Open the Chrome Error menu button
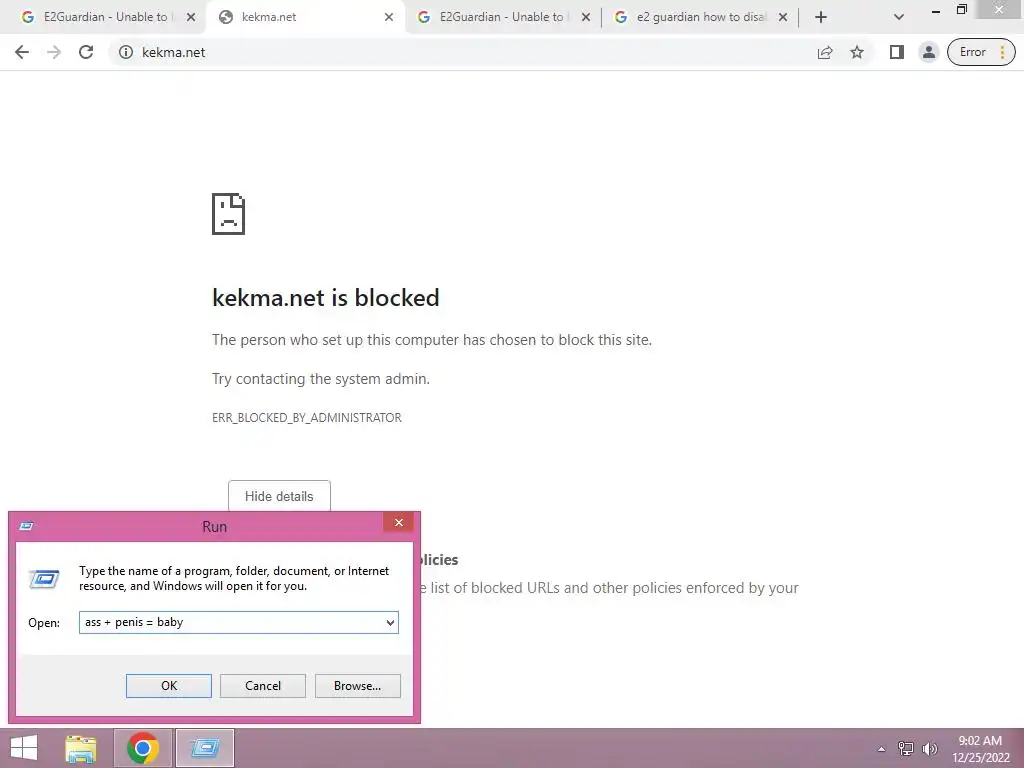The image size is (1024, 768). [x=981, y=52]
